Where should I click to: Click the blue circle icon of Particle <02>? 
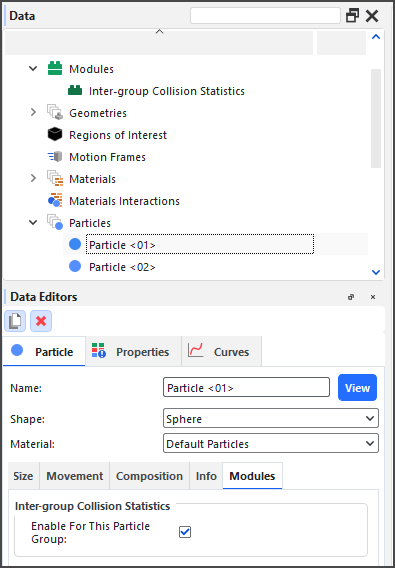coord(75,267)
